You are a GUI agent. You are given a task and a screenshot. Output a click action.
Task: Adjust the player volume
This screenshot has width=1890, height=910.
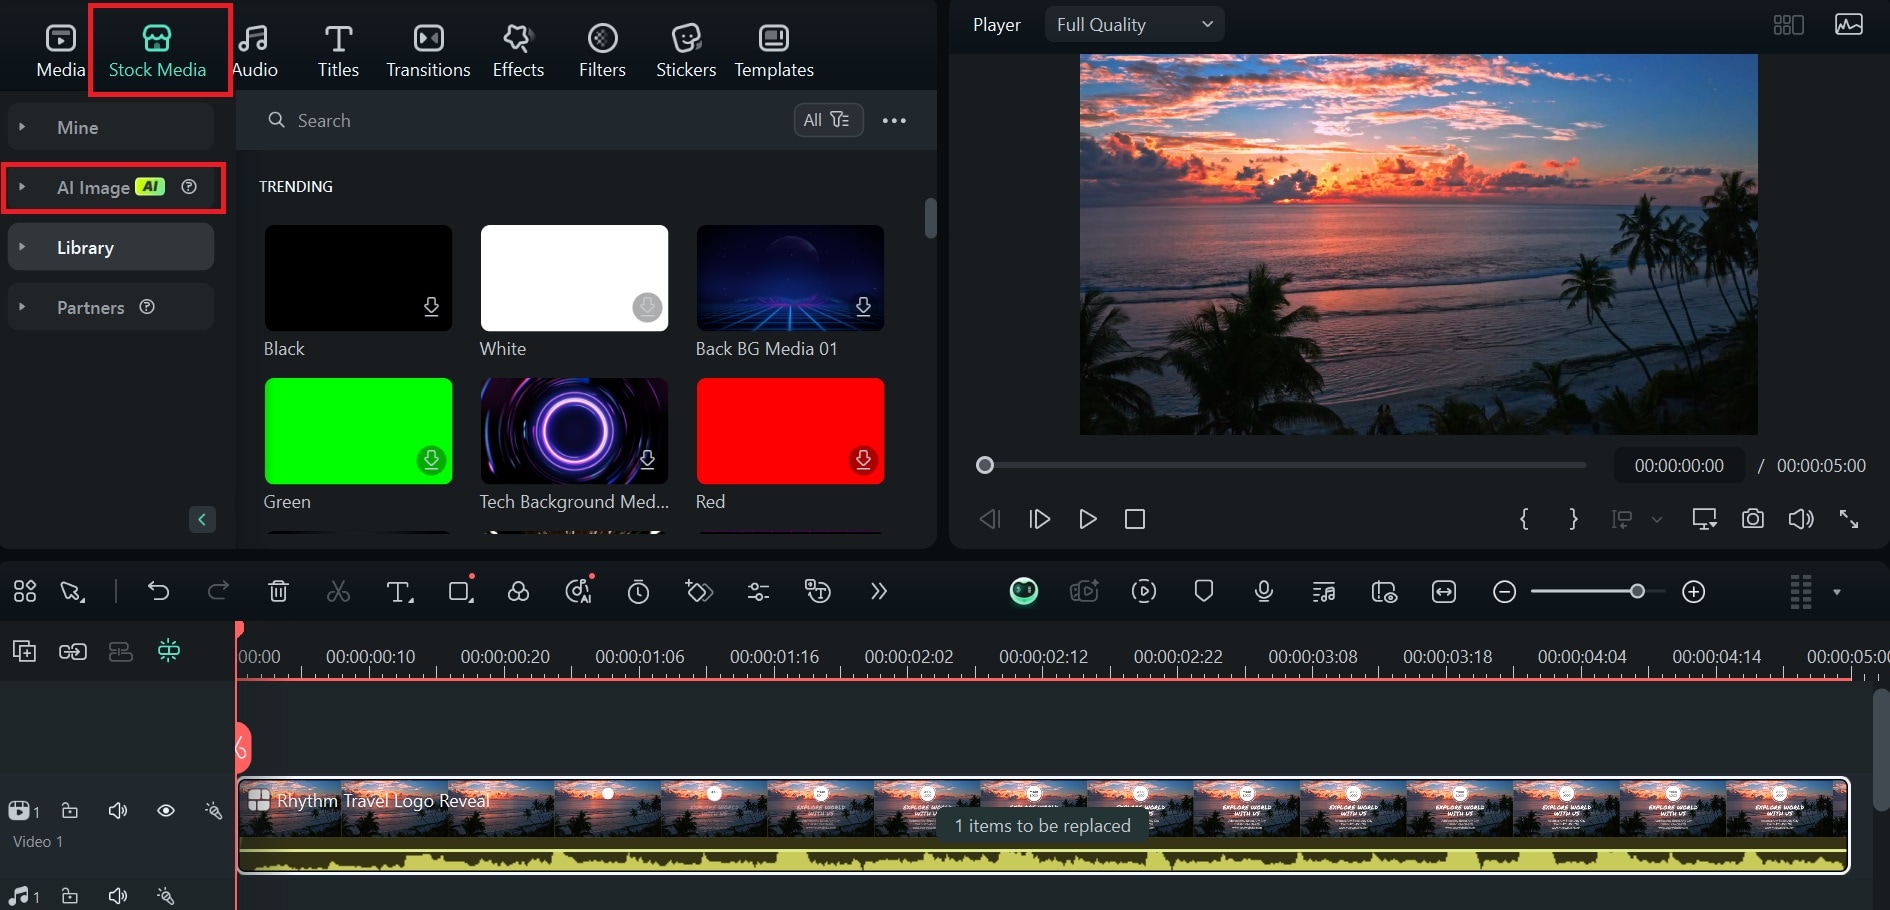click(x=1801, y=519)
